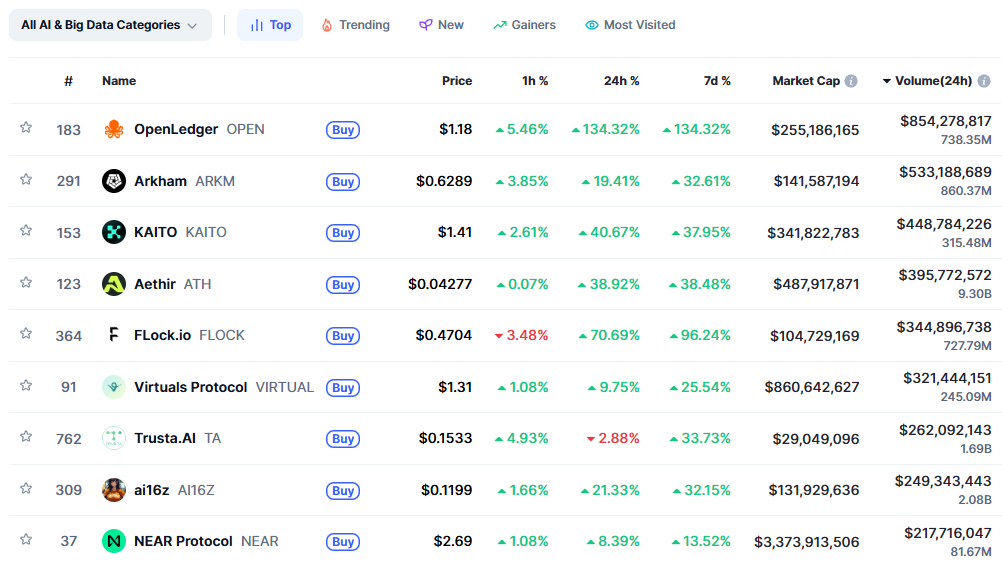Click the Aethir coin logo icon
The width and height of the screenshot is (1002, 563).
pos(114,284)
